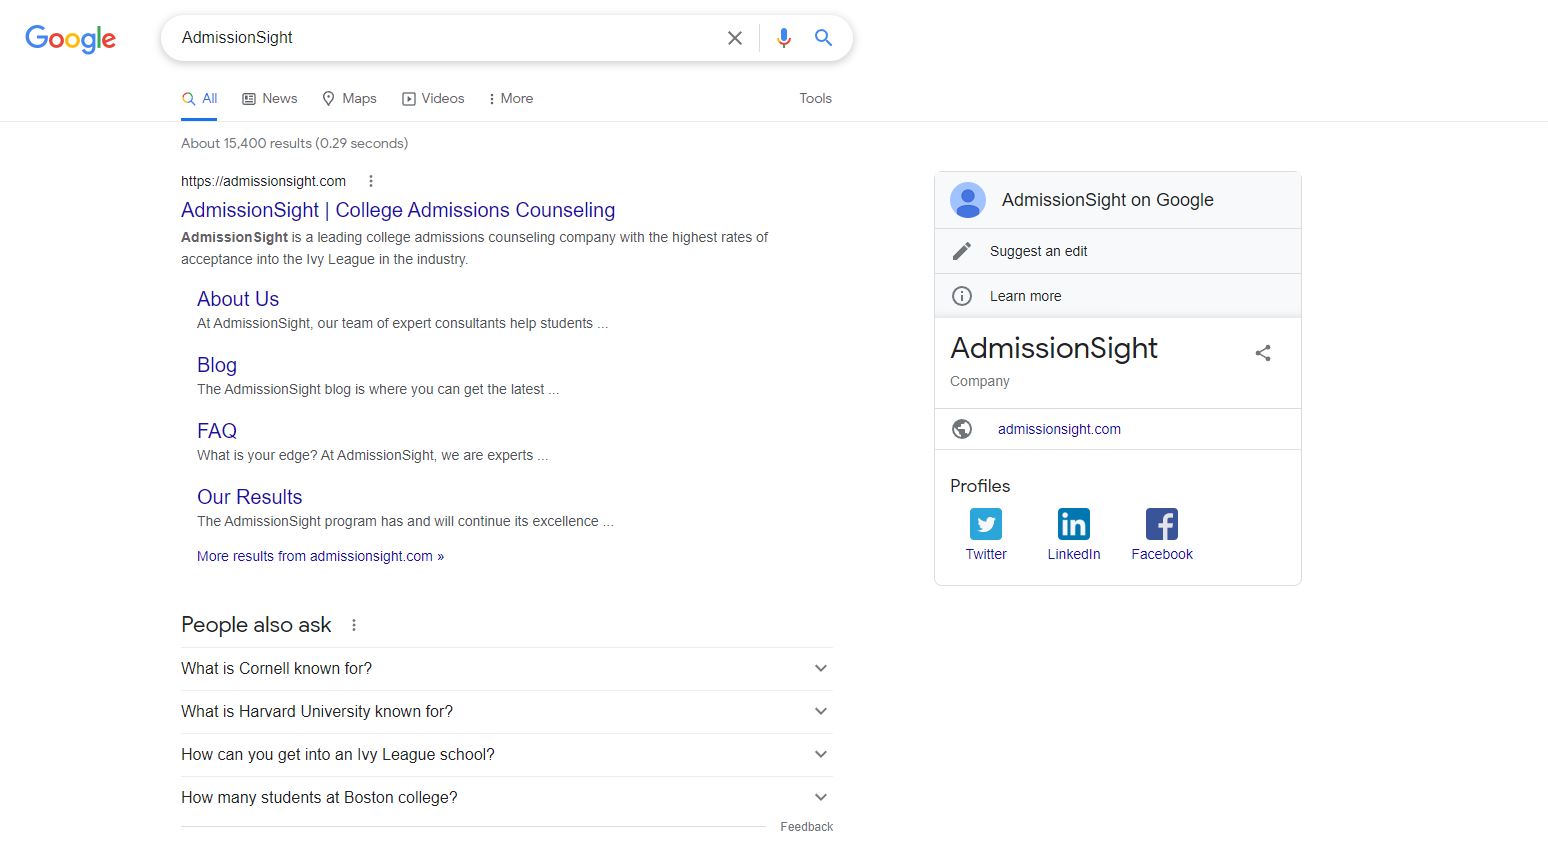Click the https://admissionsight.com URL text

[264, 181]
